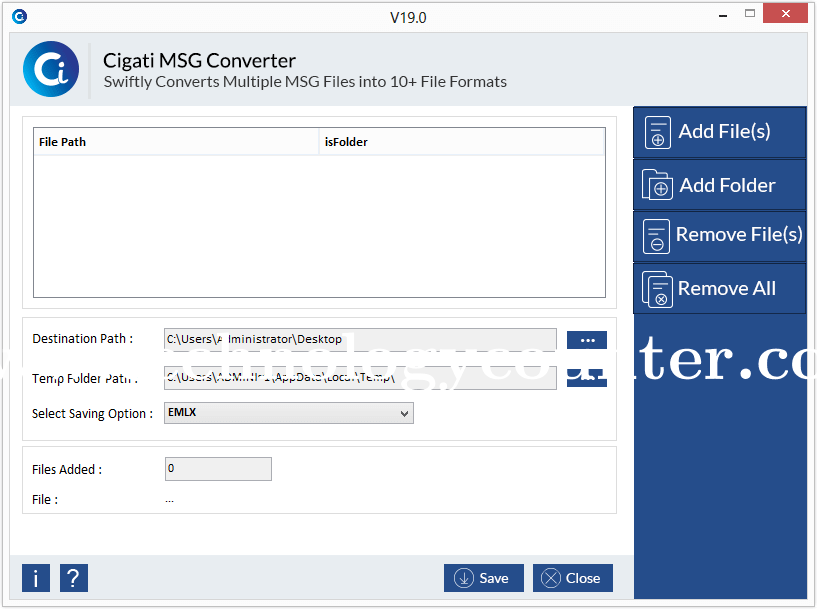Click the Add Folder button
Screen dimensions: 817x609
click(x=720, y=185)
